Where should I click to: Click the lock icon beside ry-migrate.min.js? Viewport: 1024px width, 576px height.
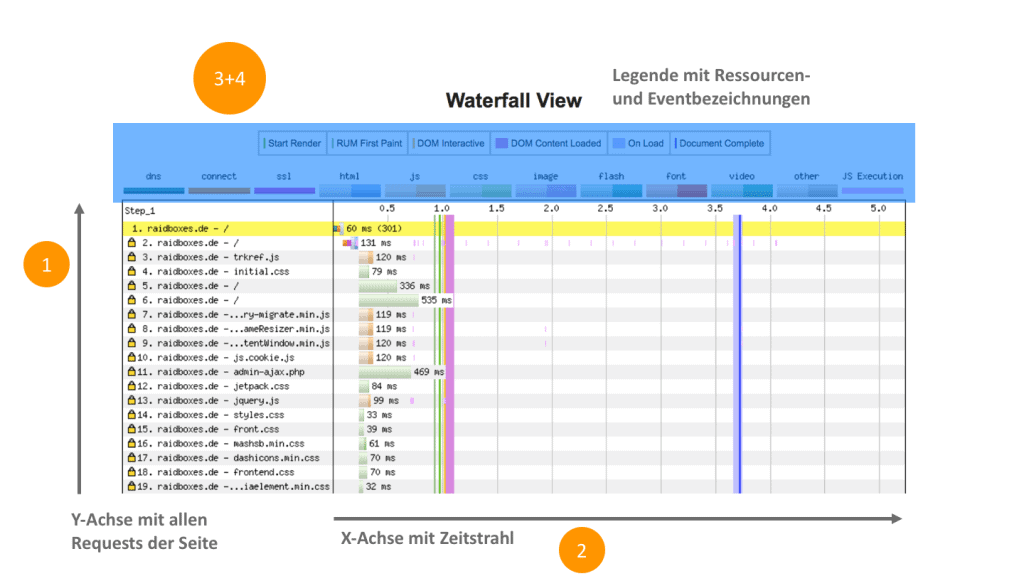point(131,314)
